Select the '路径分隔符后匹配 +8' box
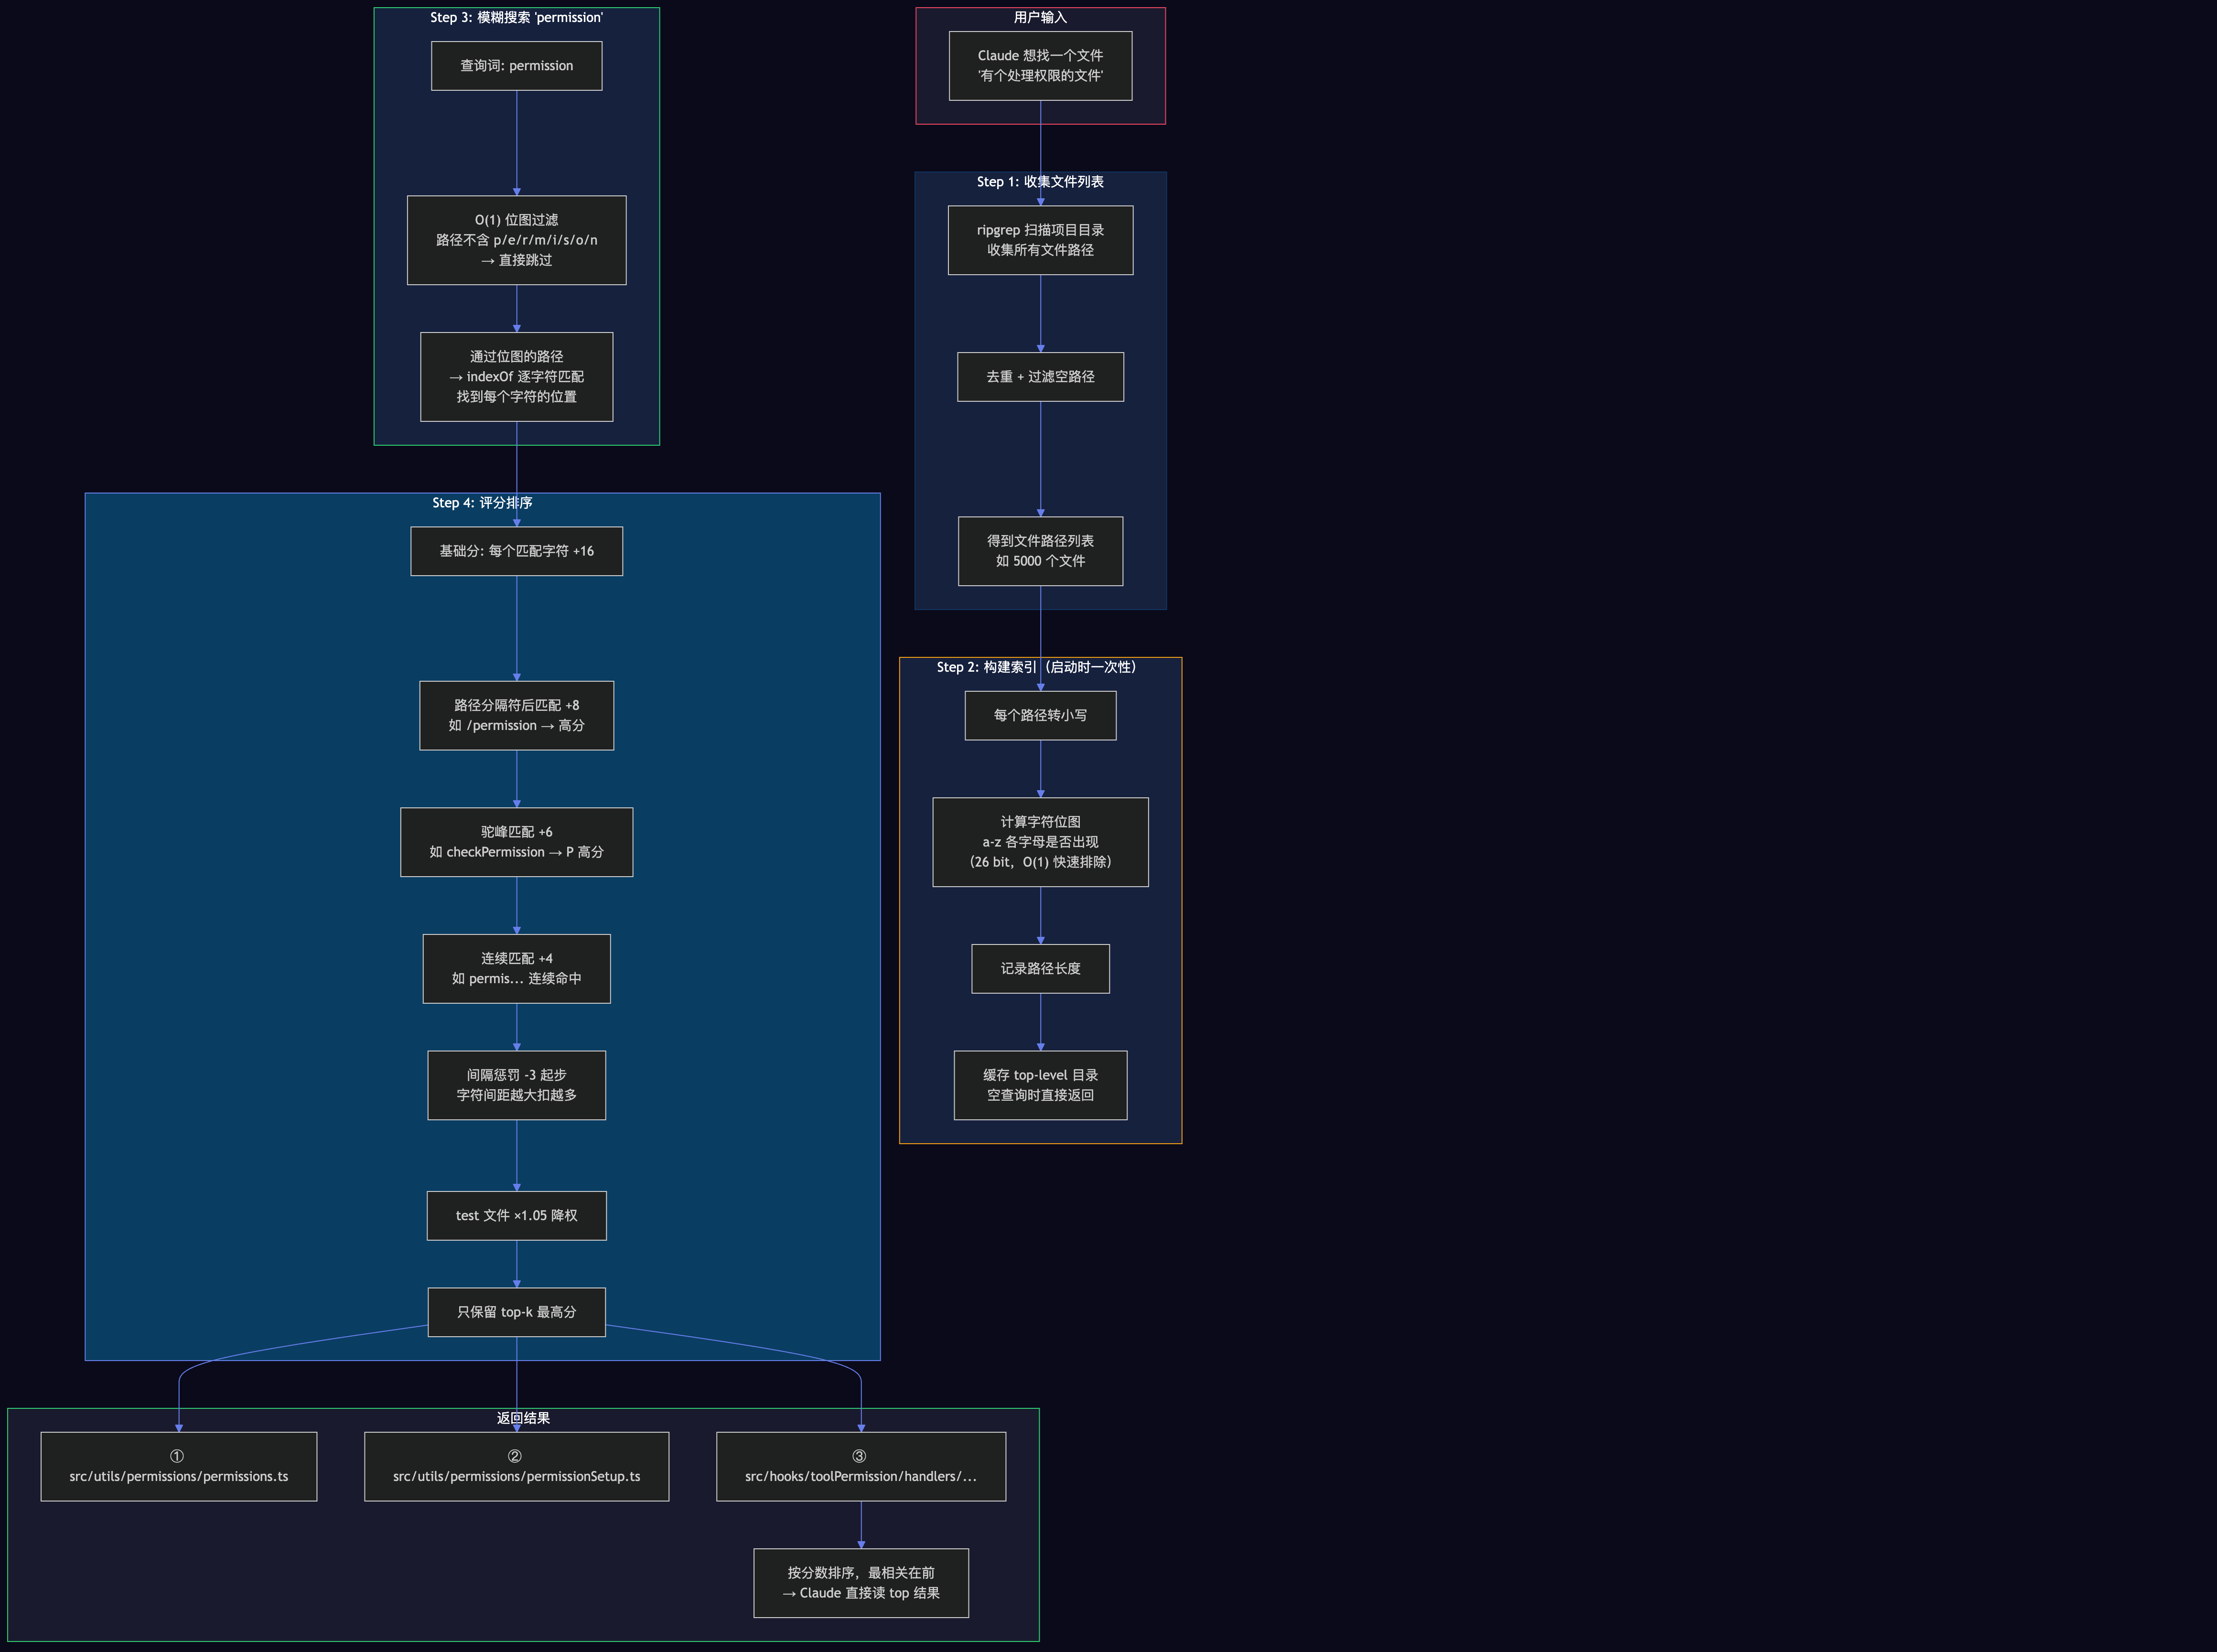This screenshot has width=2217, height=1652. click(516, 715)
